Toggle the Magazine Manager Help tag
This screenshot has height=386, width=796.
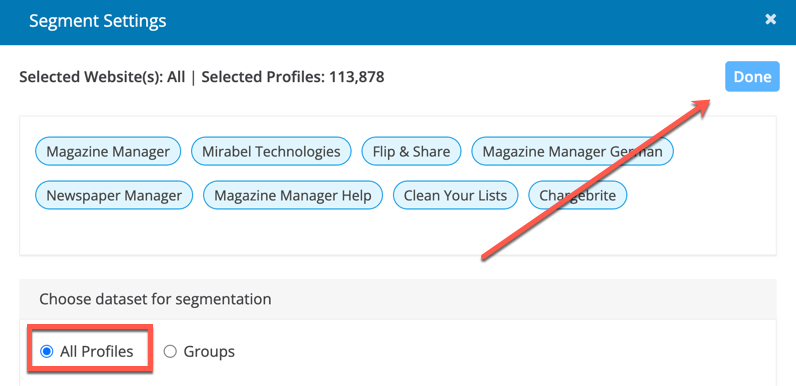[x=293, y=196]
